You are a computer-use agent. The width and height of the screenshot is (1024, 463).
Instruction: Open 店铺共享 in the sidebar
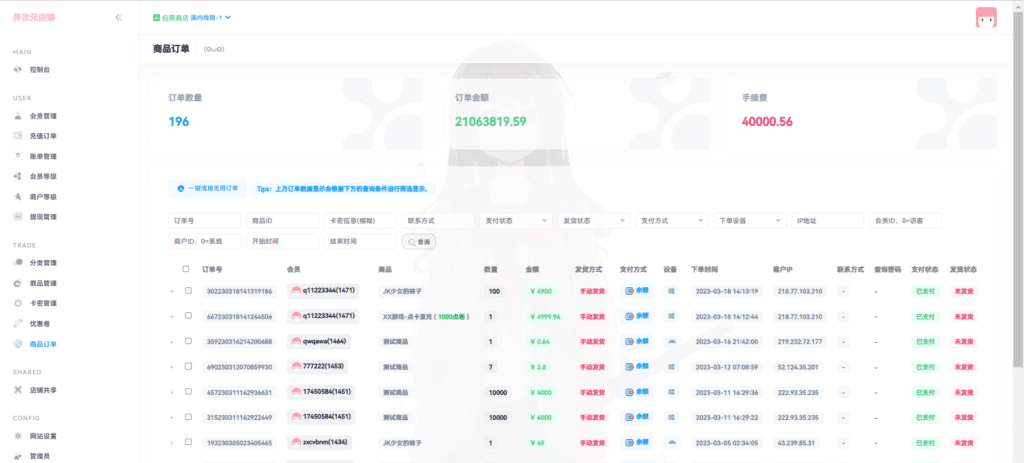(x=42, y=390)
